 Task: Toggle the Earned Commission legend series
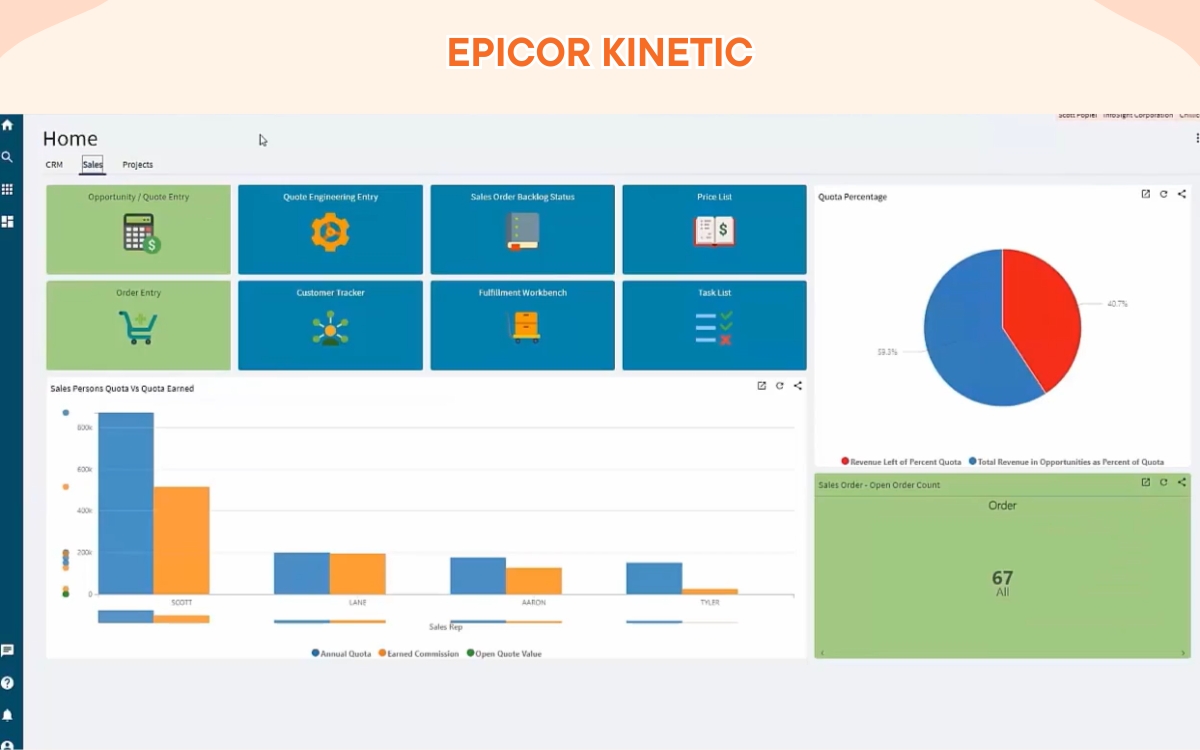[418, 653]
